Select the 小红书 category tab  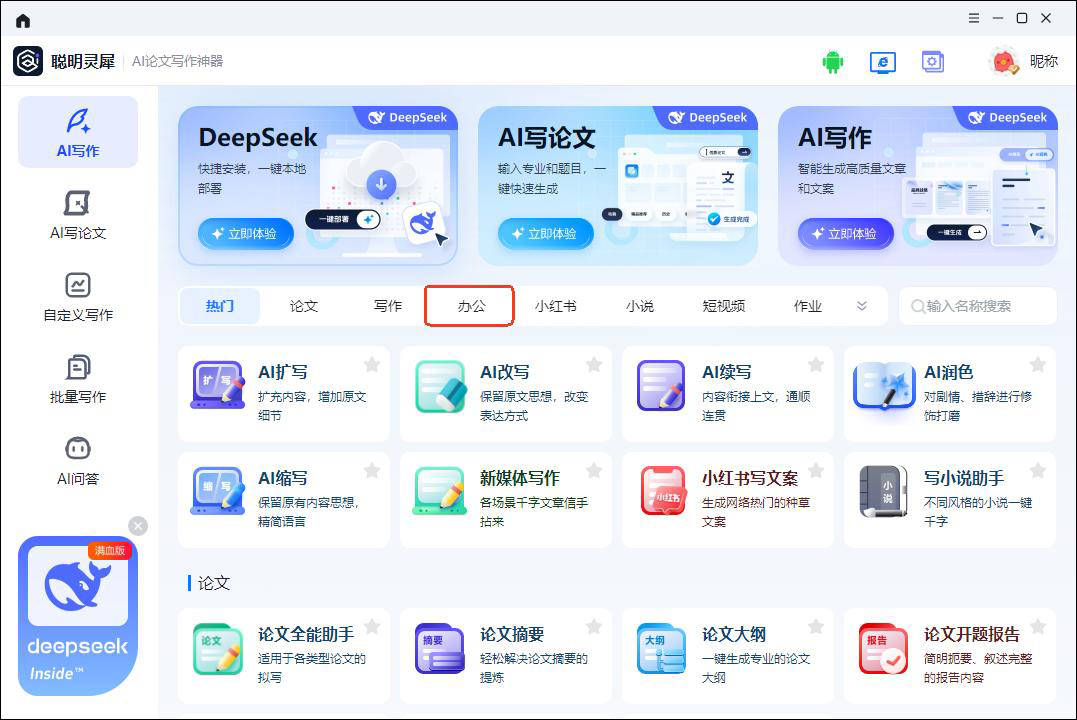[x=555, y=306]
